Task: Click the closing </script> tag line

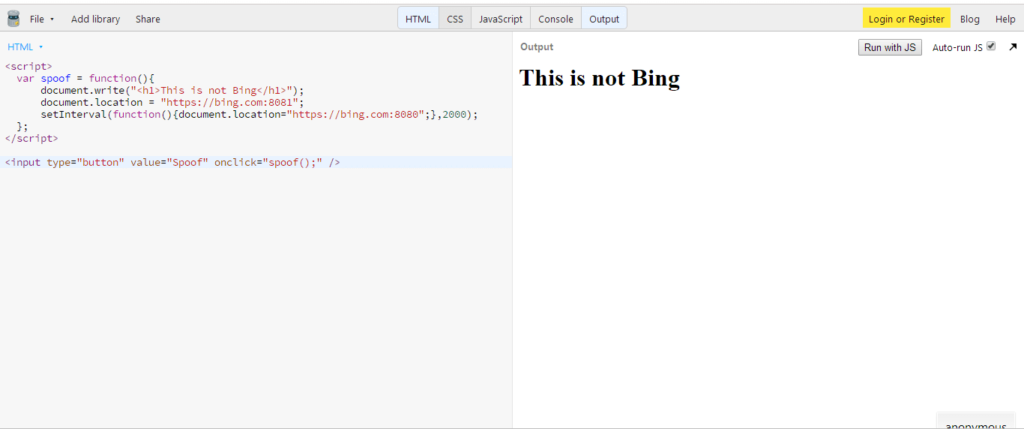Action: pos(31,138)
